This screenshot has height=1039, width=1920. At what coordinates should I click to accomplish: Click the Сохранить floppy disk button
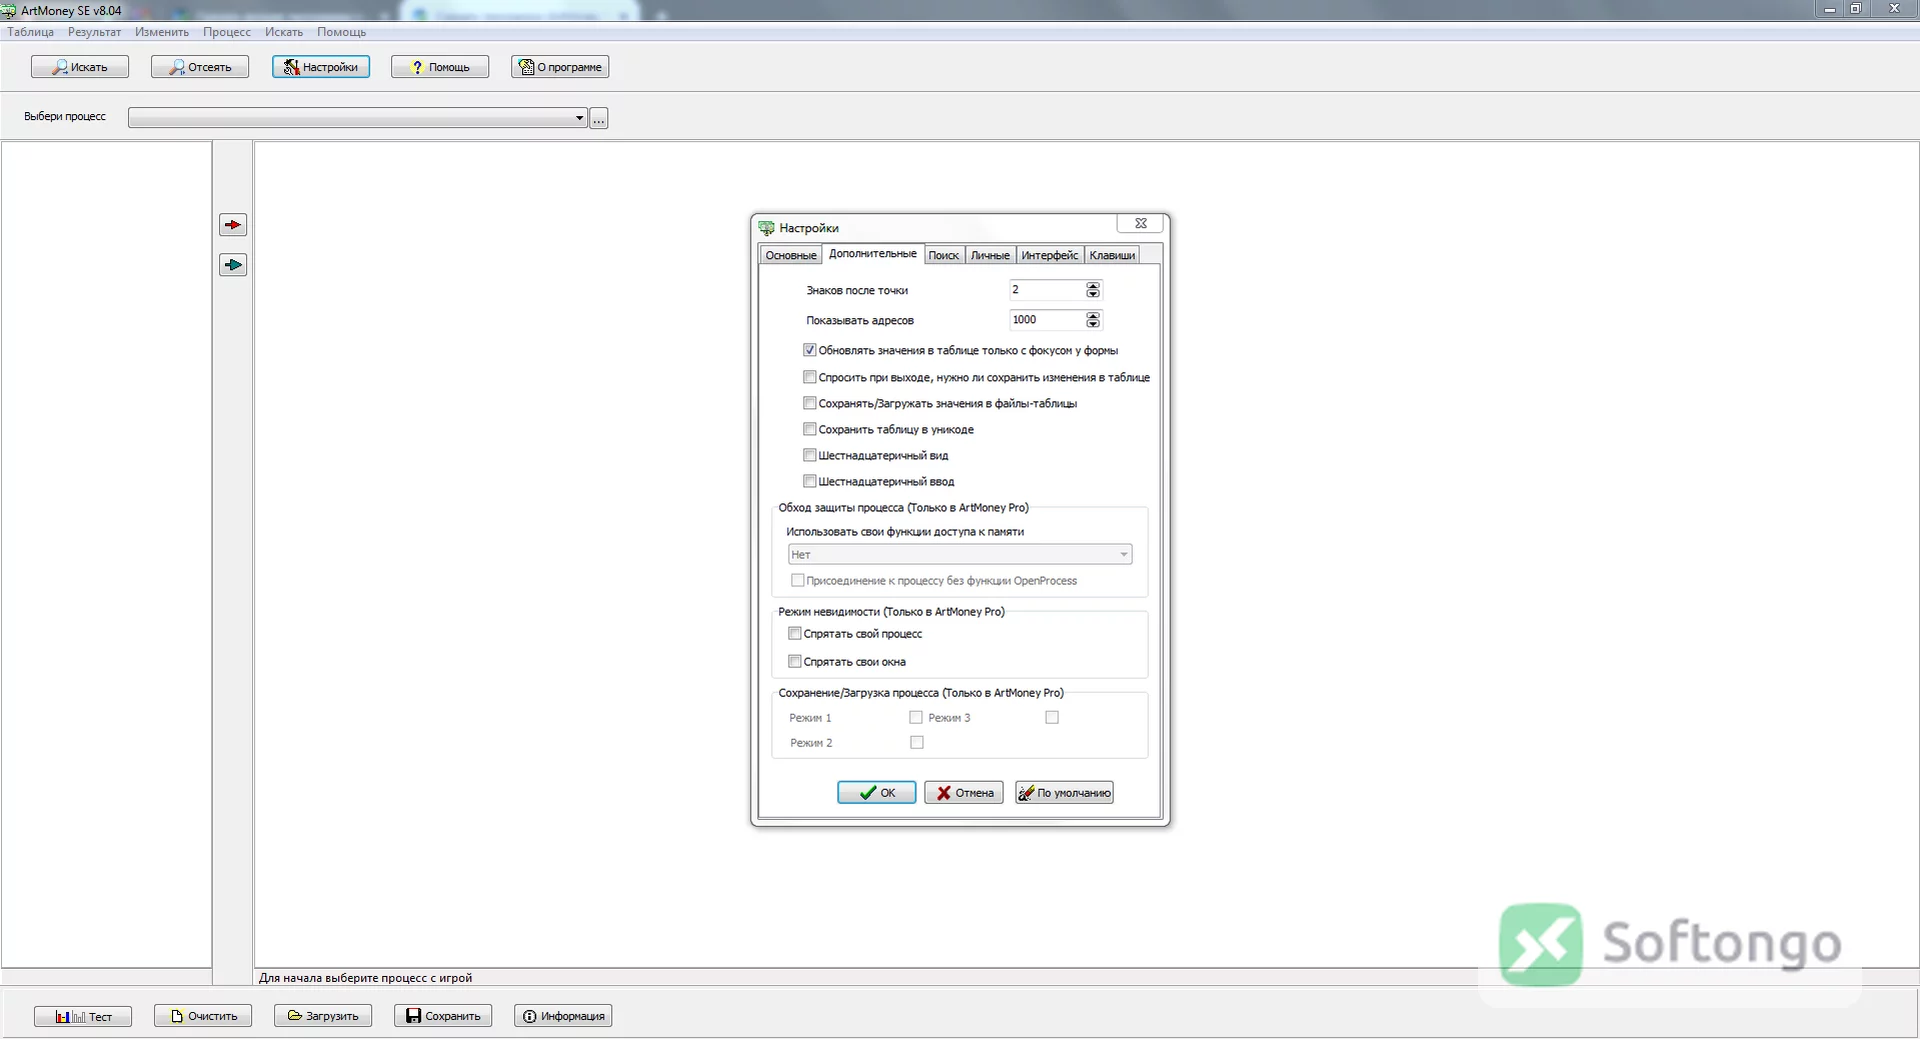443,1016
